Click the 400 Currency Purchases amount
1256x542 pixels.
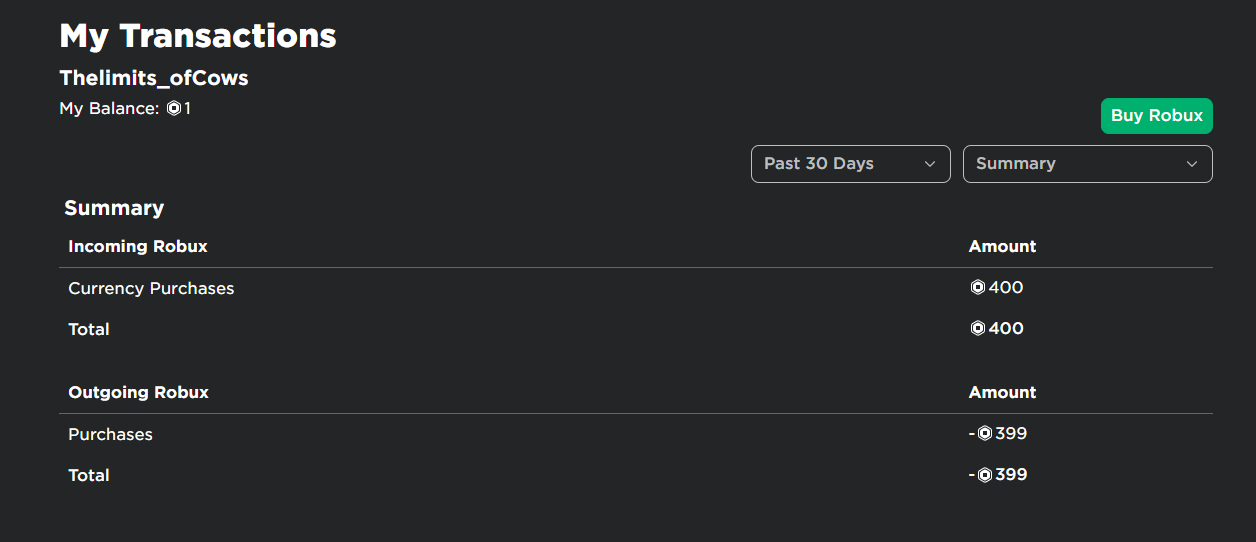[997, 288]
